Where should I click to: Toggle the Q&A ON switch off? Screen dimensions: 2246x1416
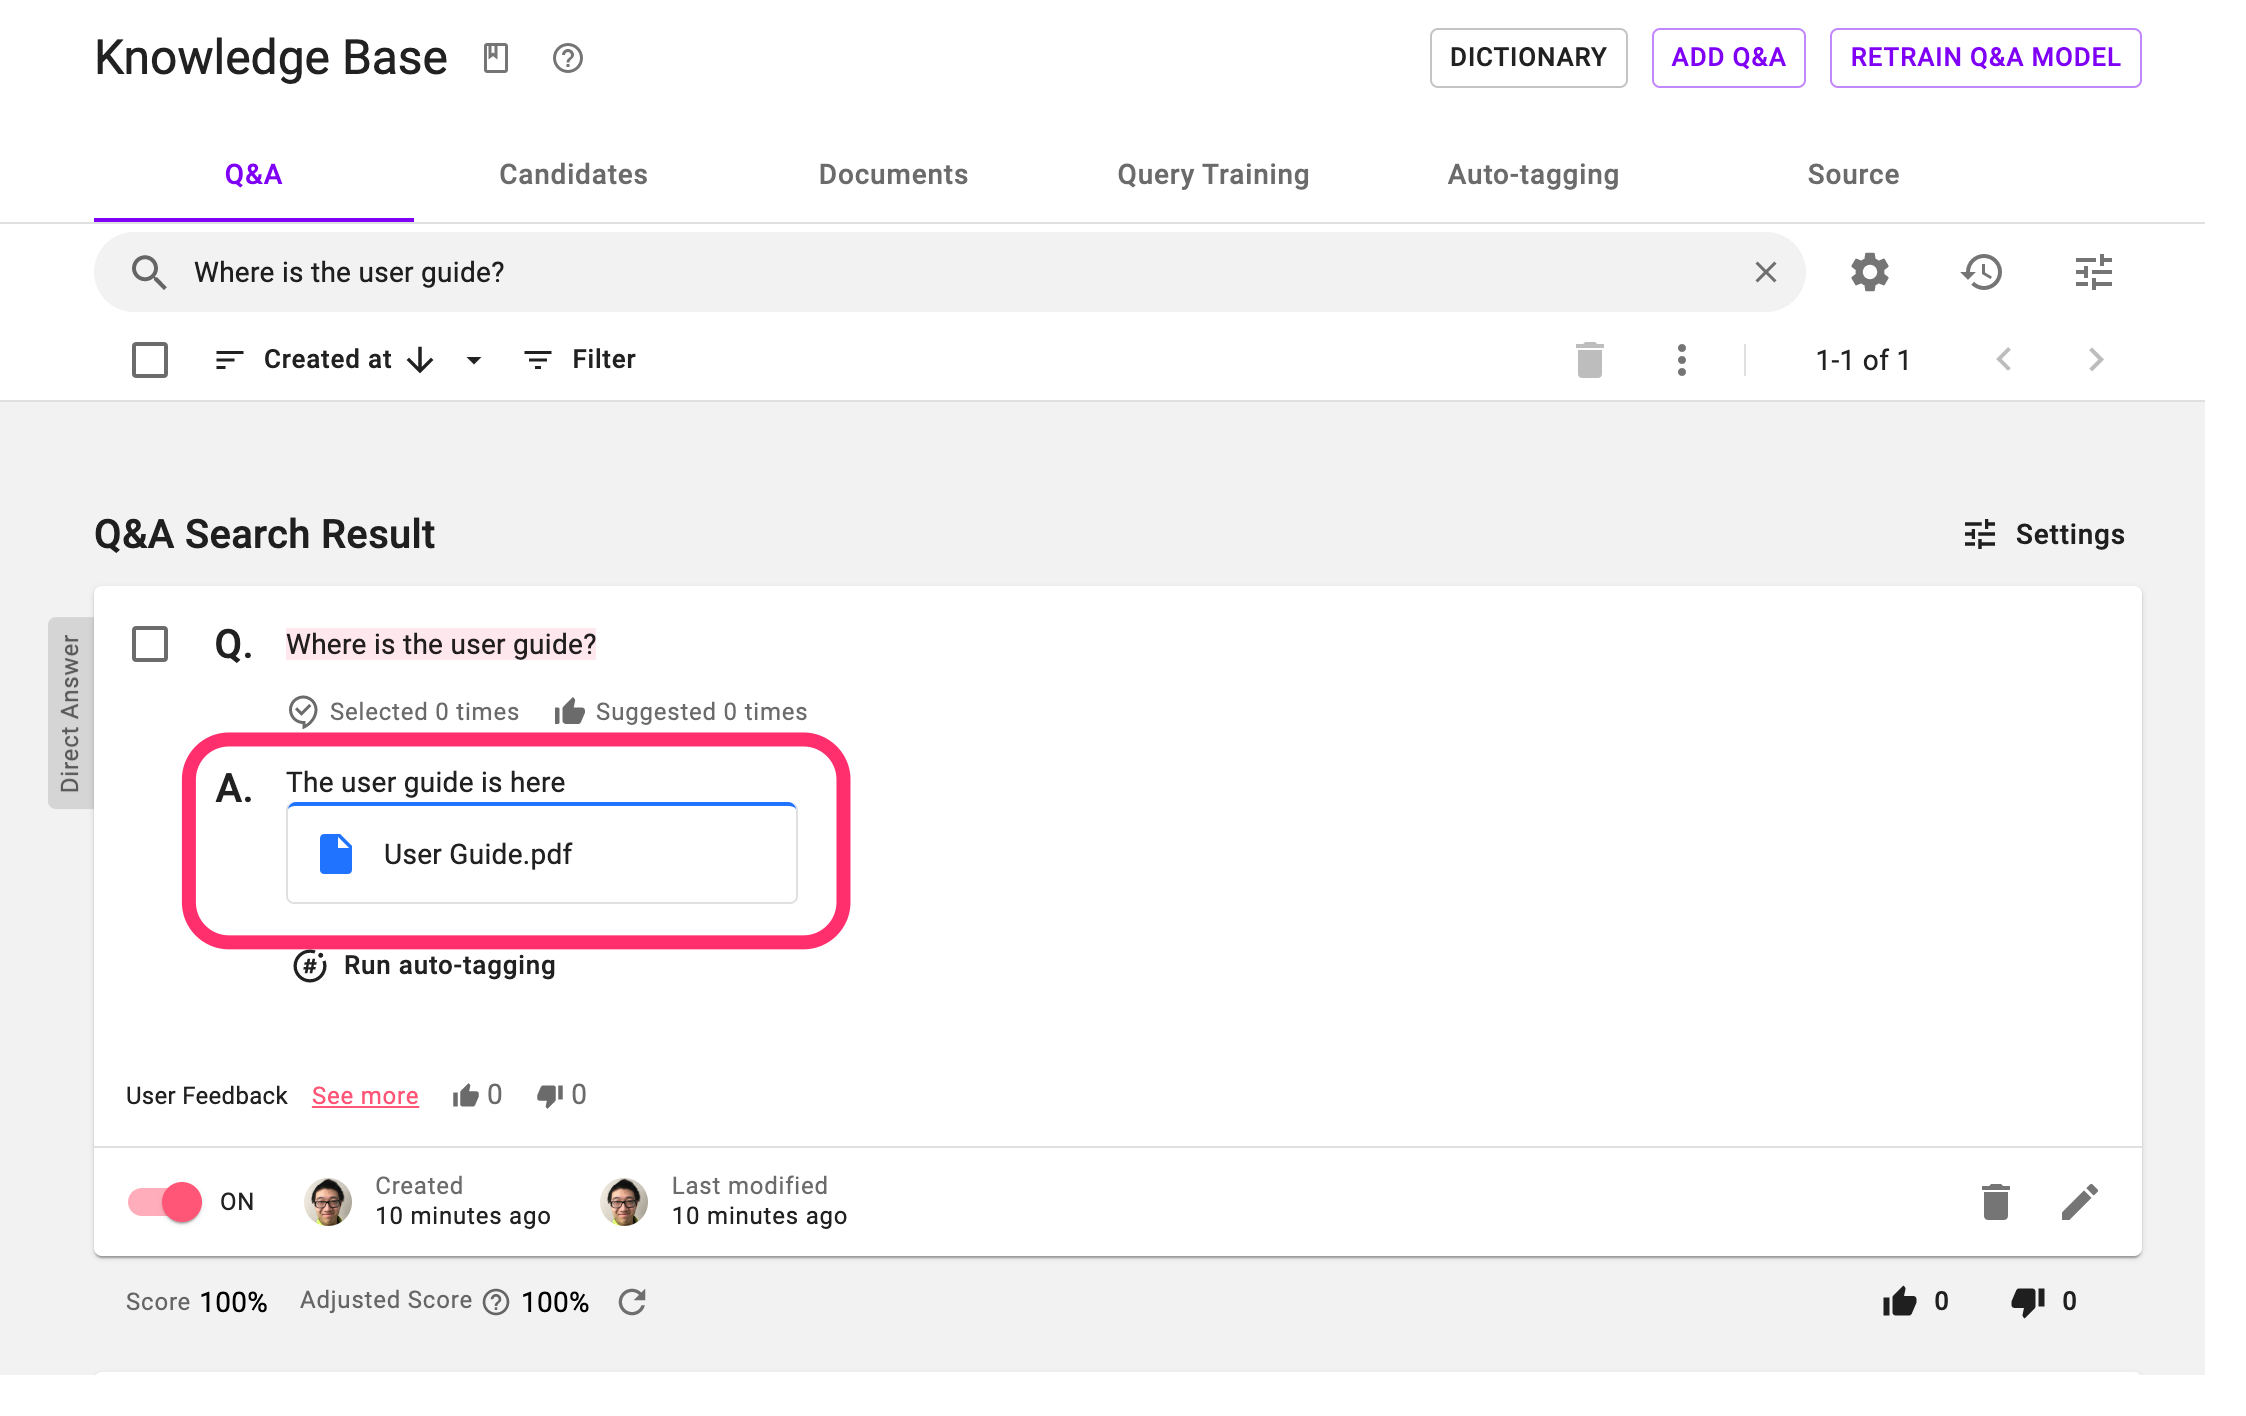[x=165, y=1202]
